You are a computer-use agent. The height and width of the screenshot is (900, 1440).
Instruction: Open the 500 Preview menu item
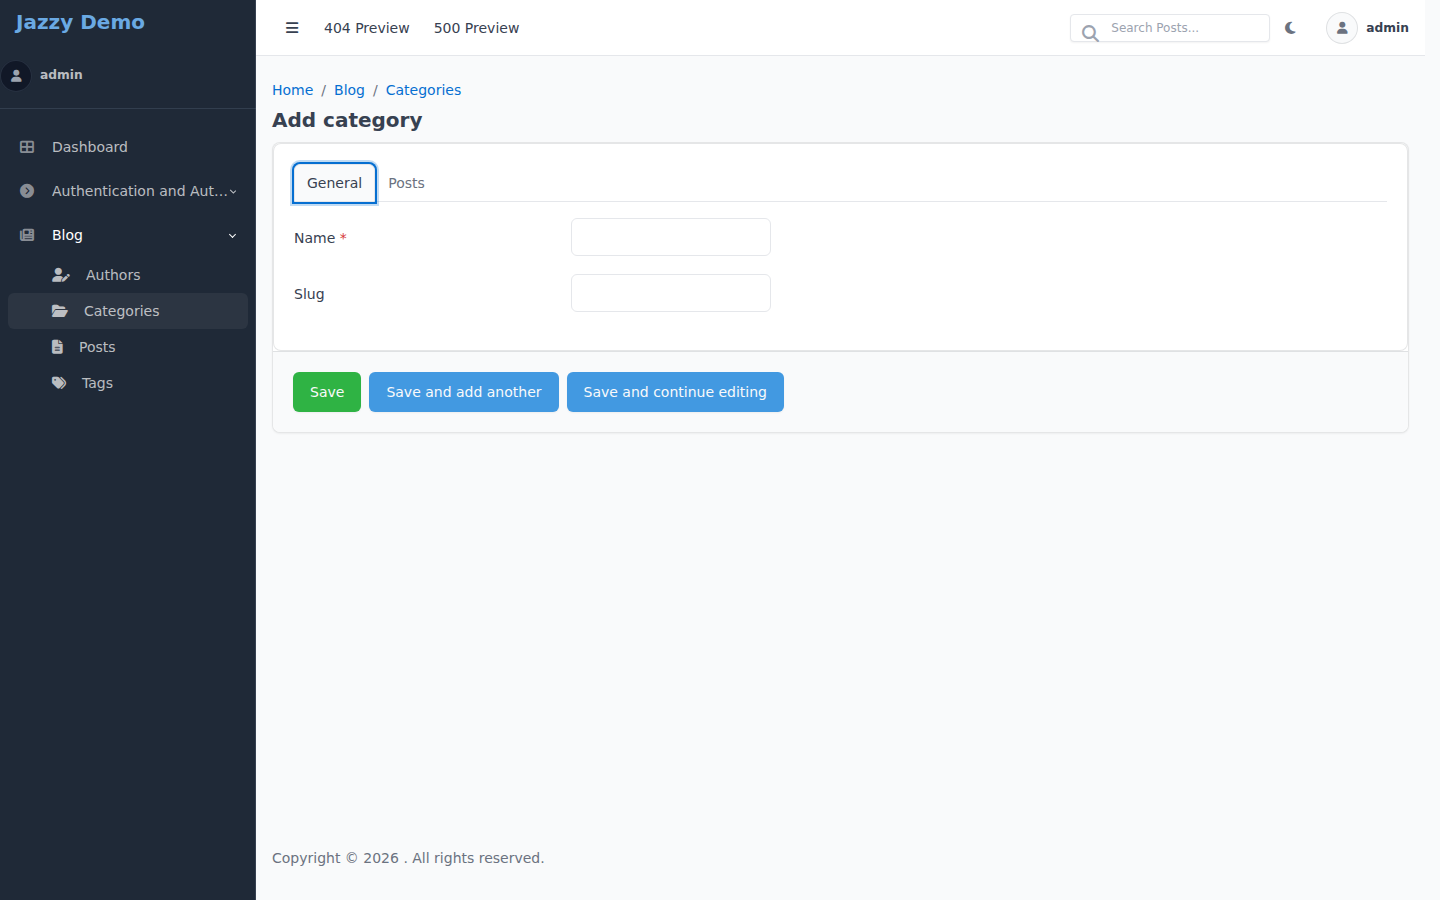point(476,28)
